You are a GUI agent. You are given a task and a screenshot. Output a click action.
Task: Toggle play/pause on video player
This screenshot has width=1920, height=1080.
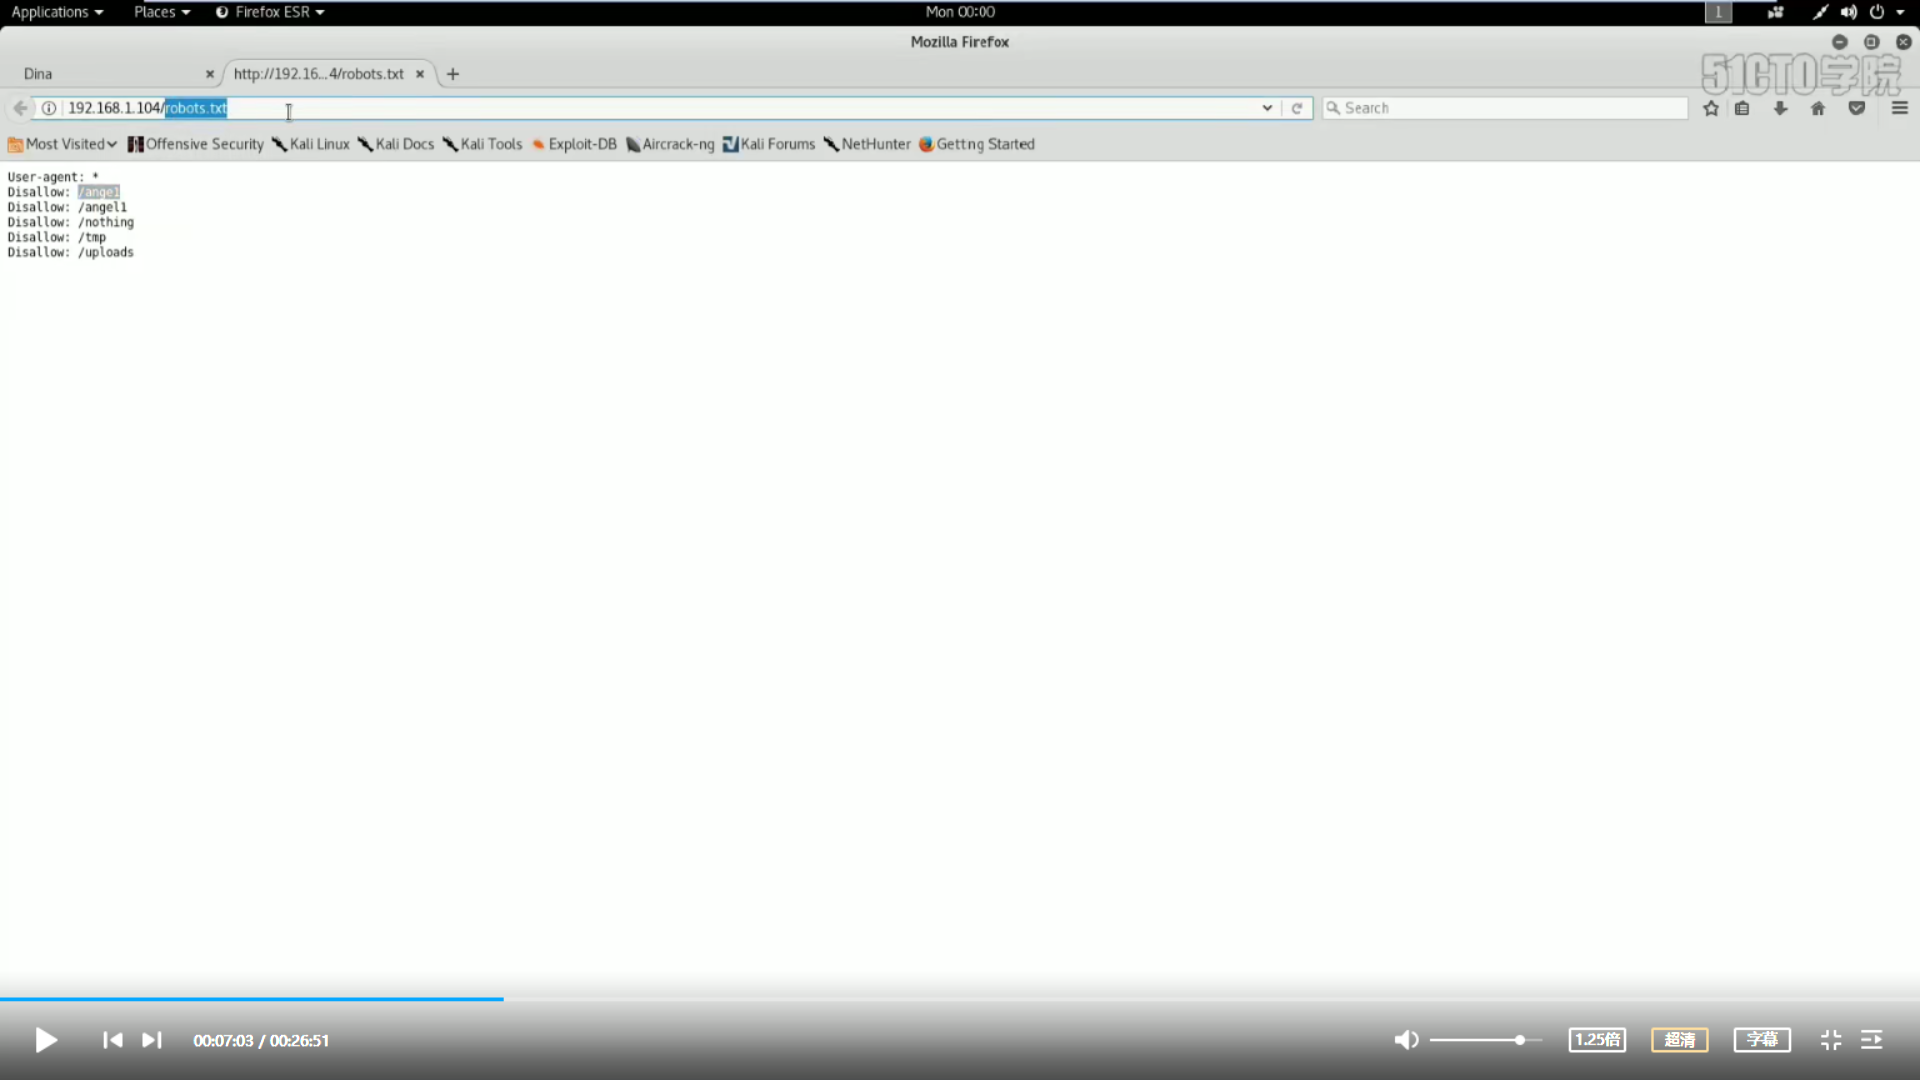pyautogui.click(x=45, y=1040)
